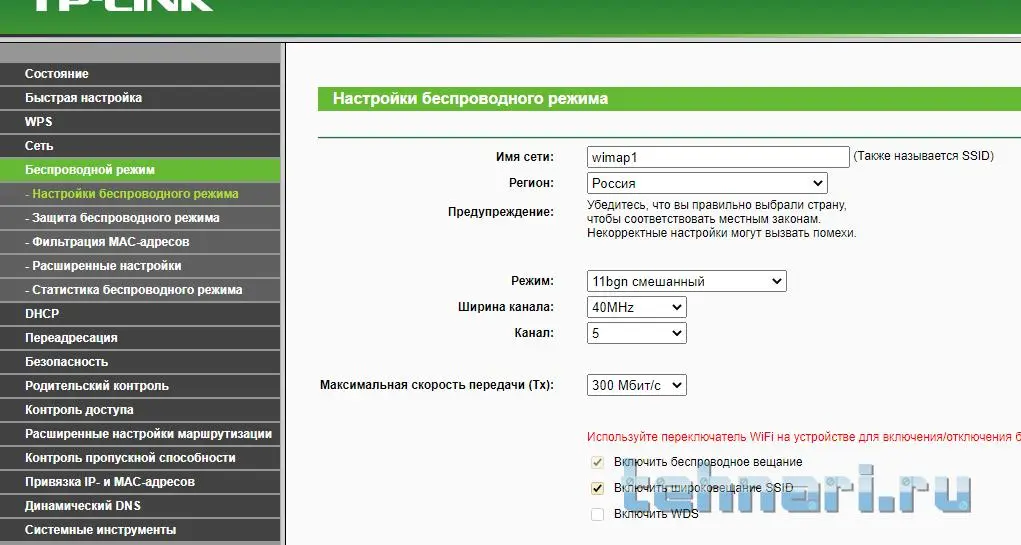
Task: Open Максимальная скорость передачи dropdown 300 Мбит/с
Action: click(x=636, y=385)
